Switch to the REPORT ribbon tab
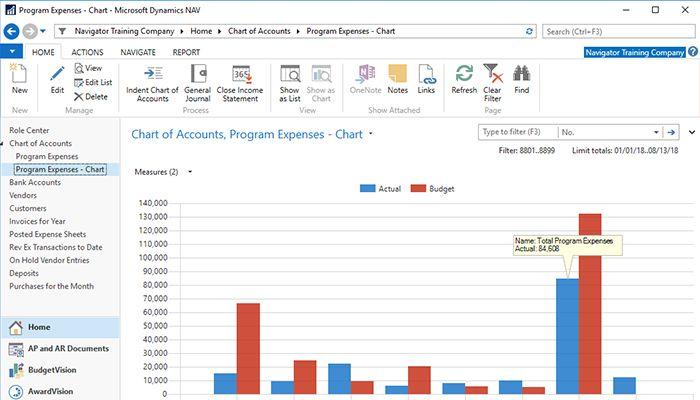The height and width of the screenshot is (400, 700). 186,52
